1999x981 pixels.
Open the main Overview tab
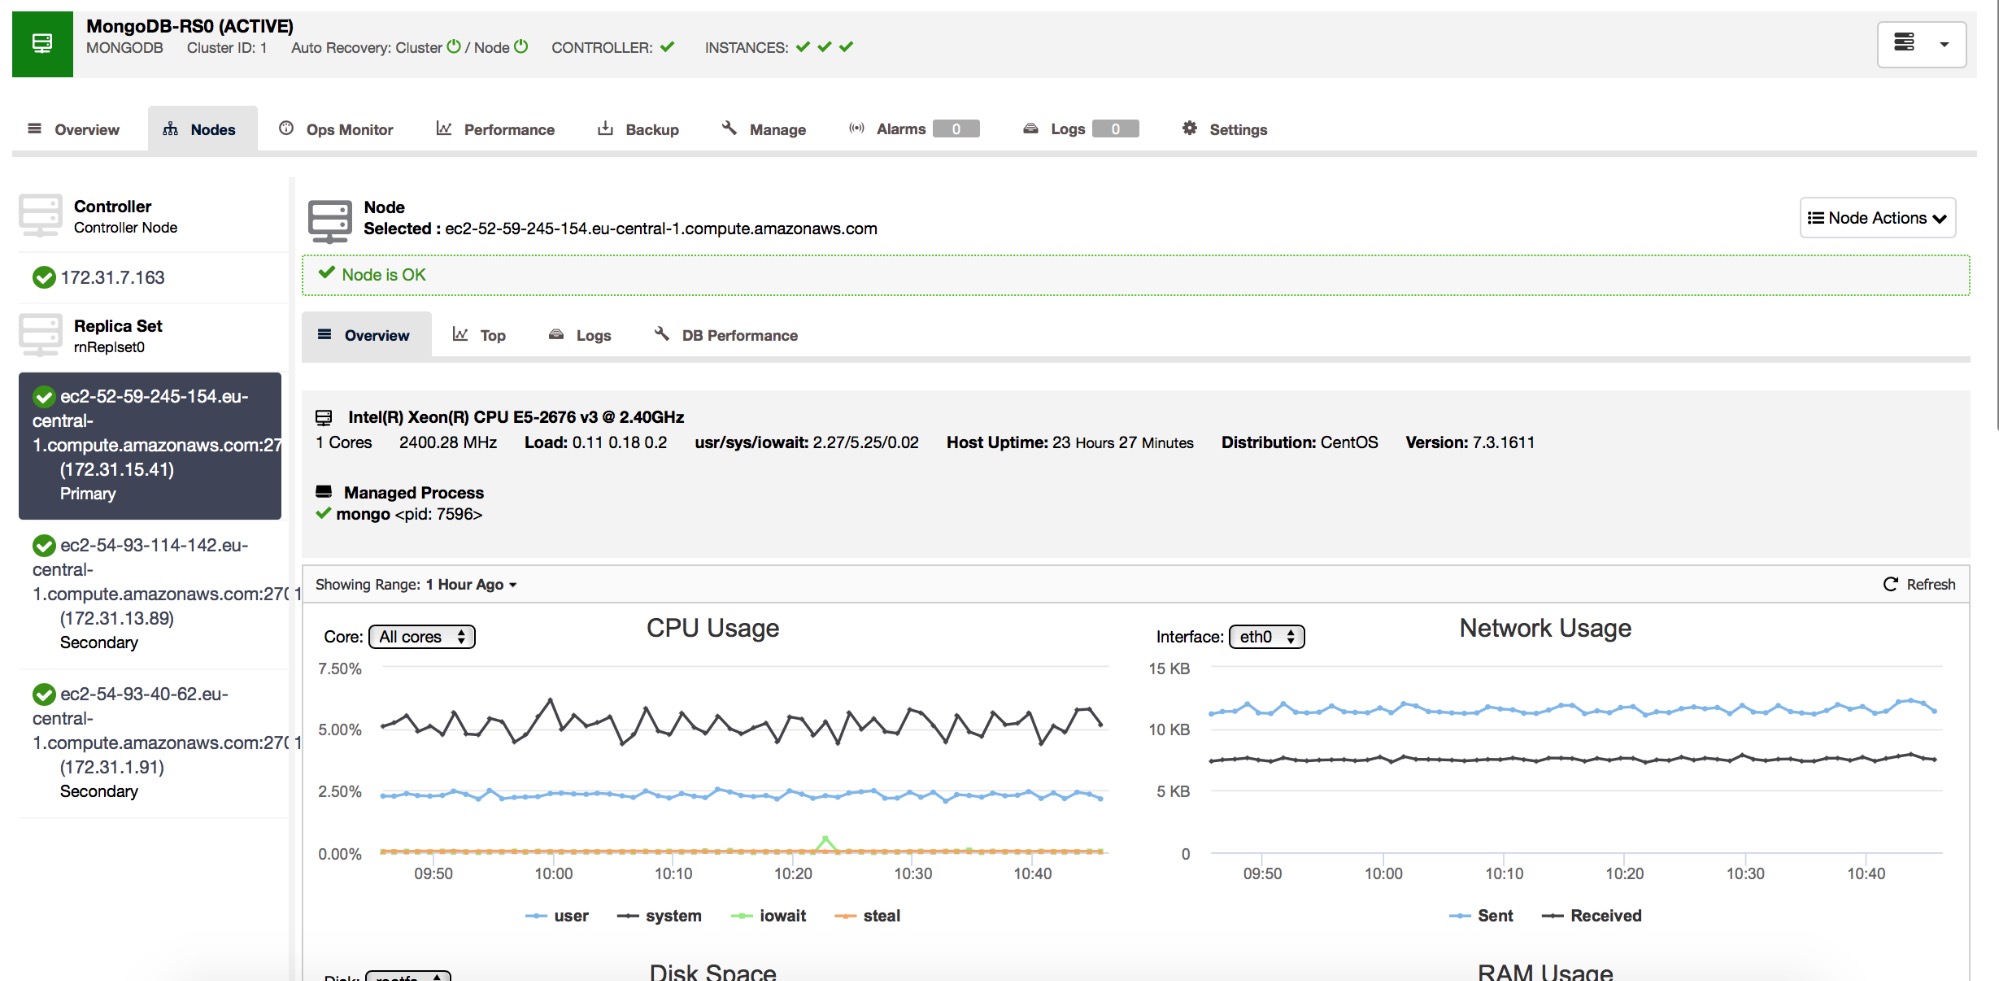(x=73, y=129)
